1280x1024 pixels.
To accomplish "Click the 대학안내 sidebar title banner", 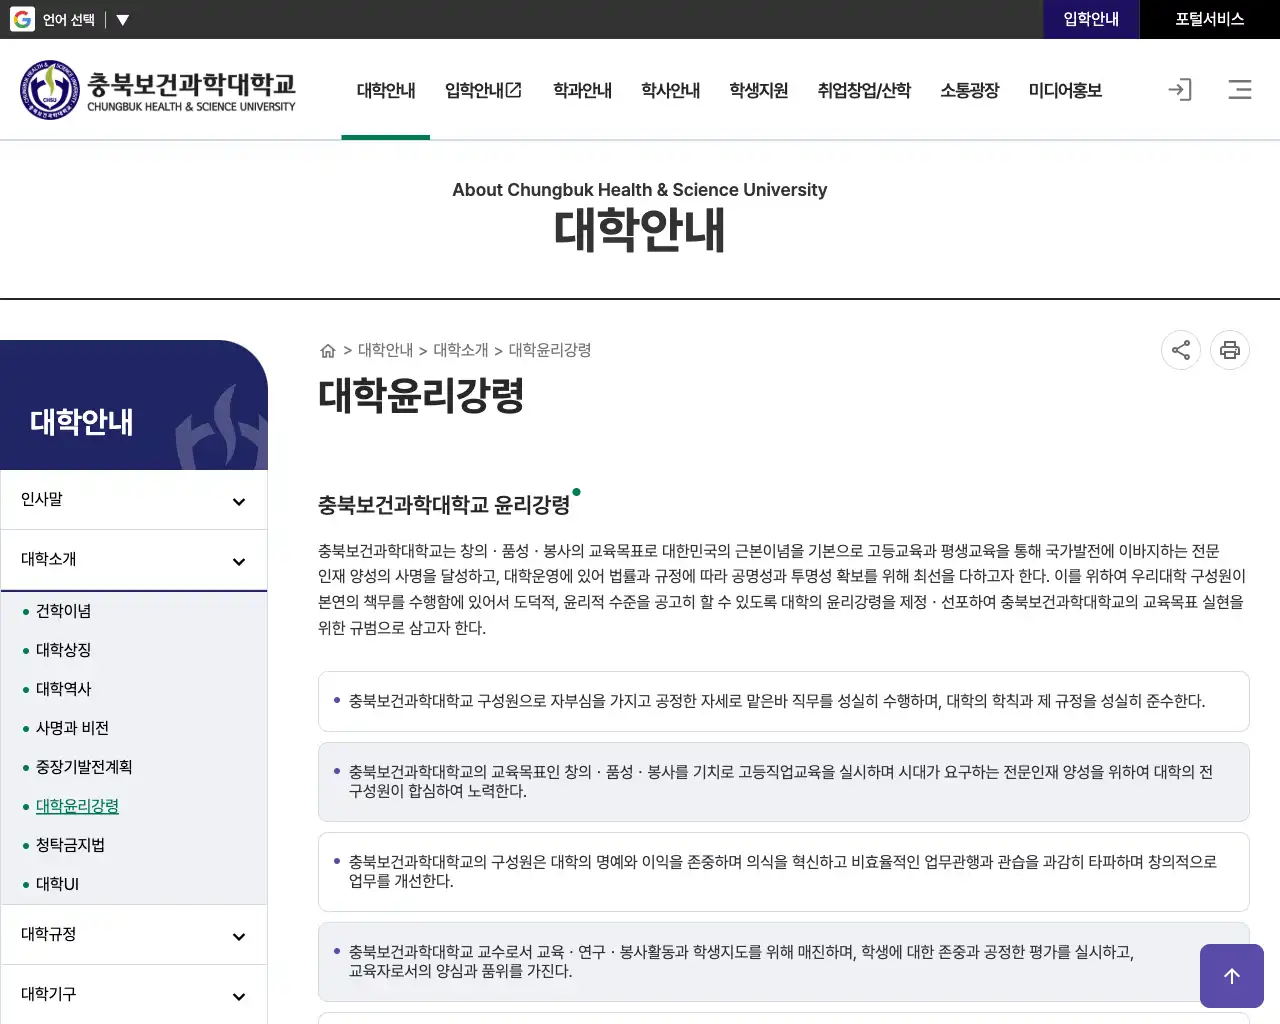I will [134, 405].
